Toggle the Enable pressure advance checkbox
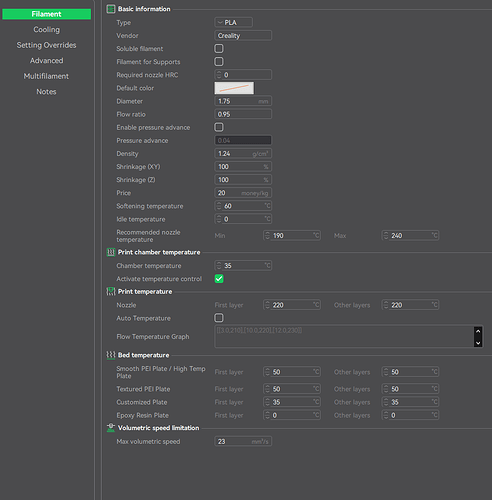Image resolution: width=492 pixels, height=500 pixels. point(219,127)
